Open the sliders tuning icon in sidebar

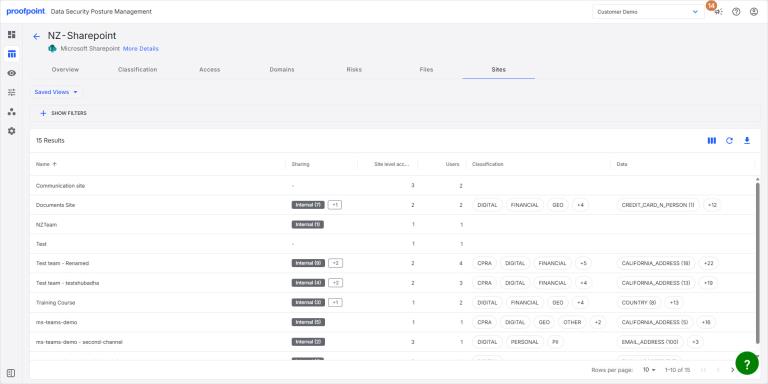pyautogui.click(x=12, y=92)
